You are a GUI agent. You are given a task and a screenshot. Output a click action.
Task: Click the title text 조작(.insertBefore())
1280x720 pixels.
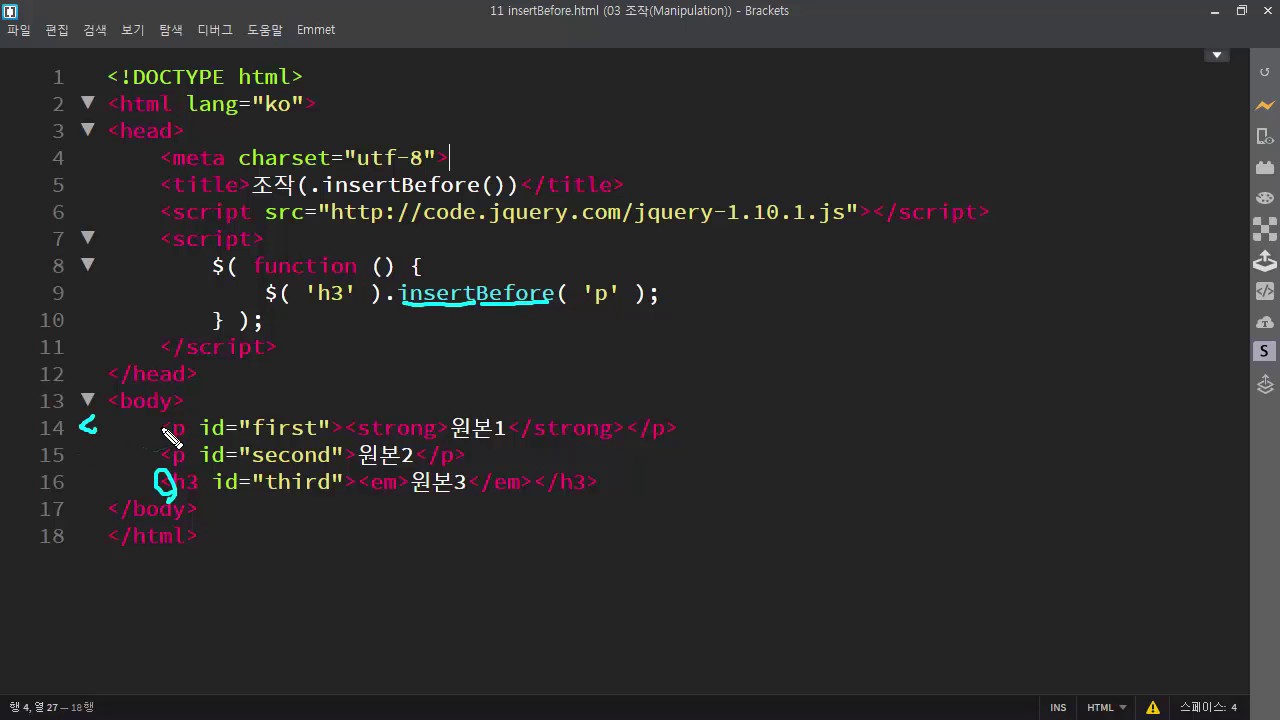[x=385, y=185]
